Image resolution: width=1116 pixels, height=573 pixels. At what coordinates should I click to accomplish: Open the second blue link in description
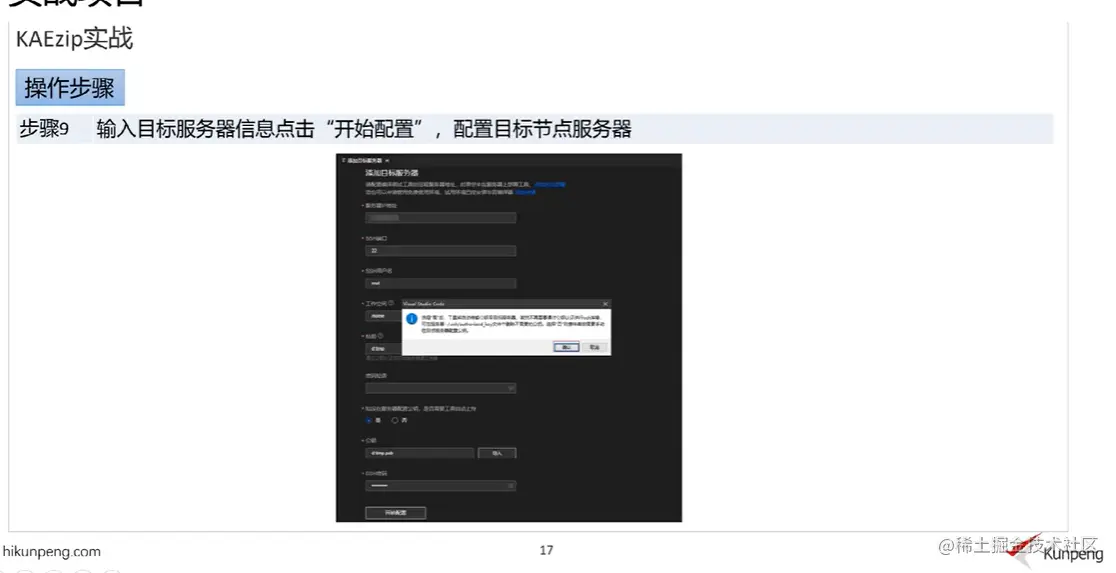(x=525, y=192)
